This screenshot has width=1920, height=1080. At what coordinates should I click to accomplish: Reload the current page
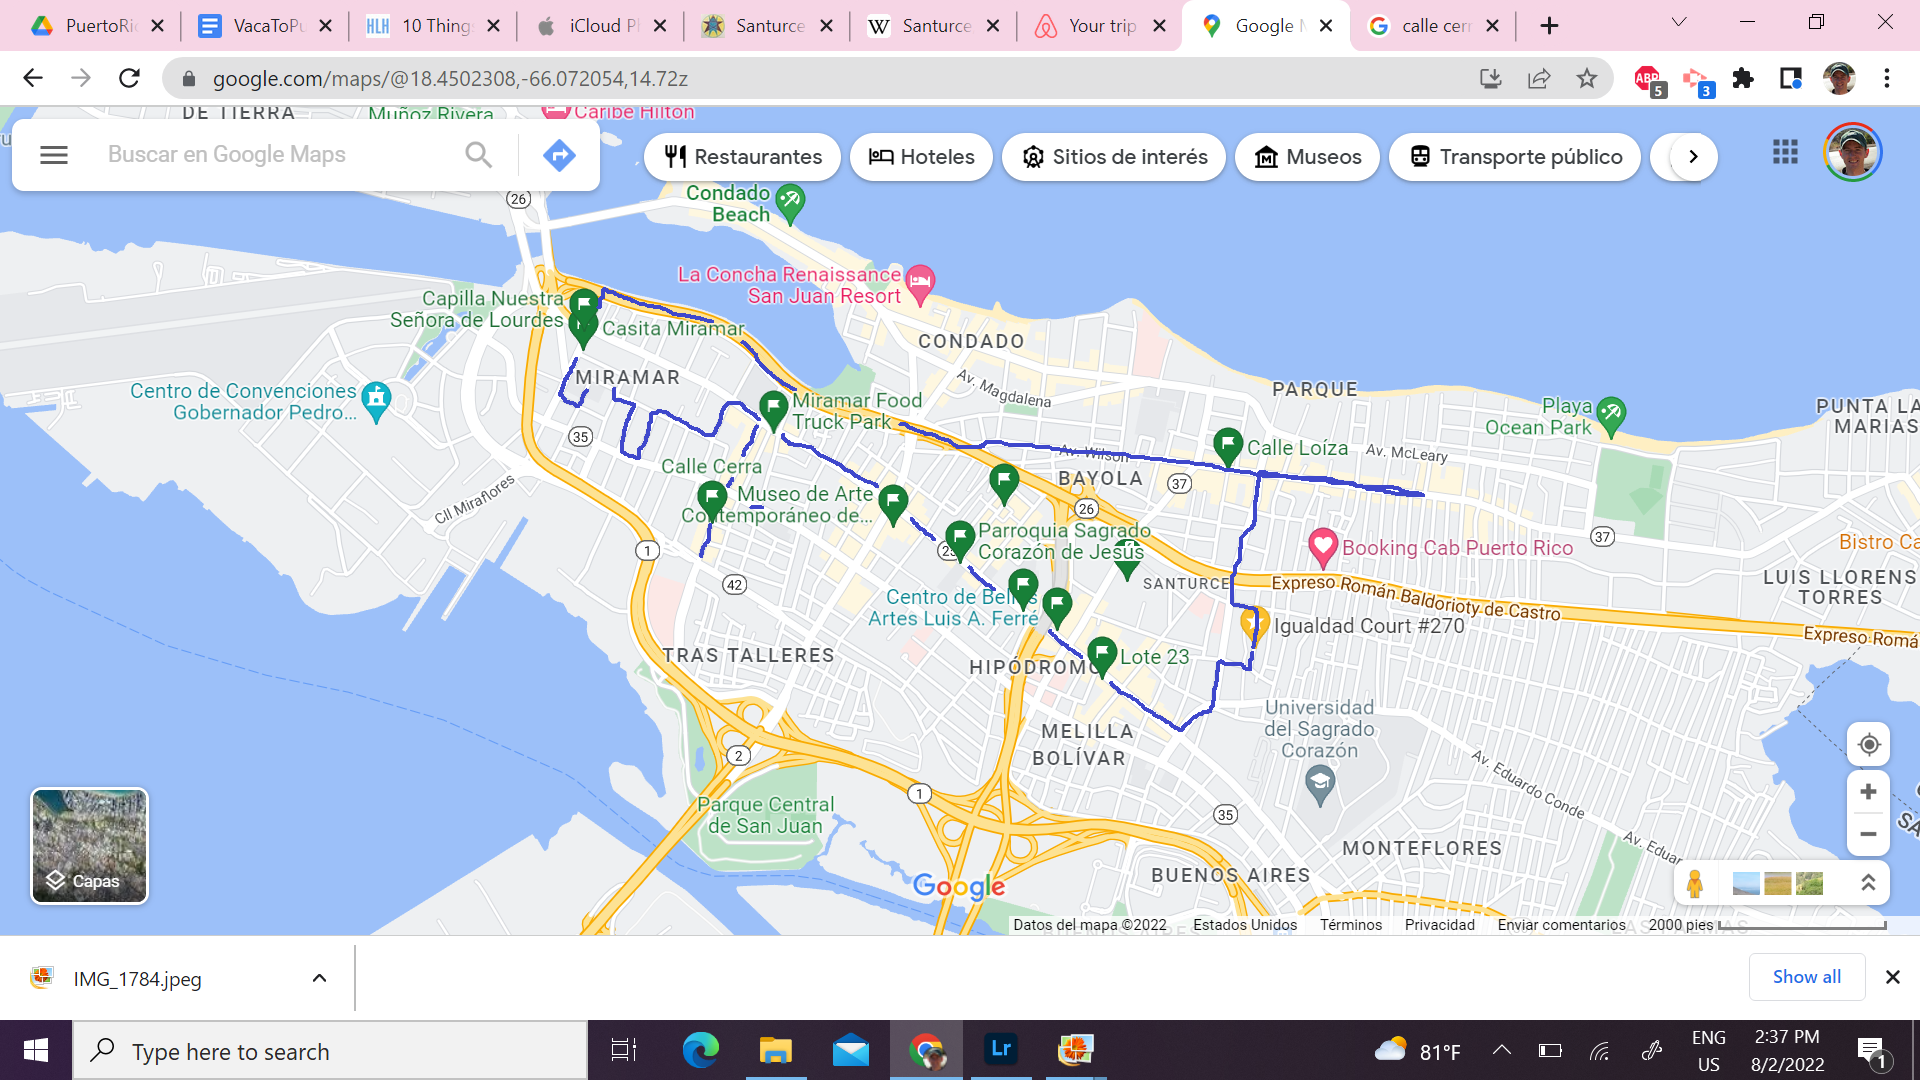pos(129,78)
